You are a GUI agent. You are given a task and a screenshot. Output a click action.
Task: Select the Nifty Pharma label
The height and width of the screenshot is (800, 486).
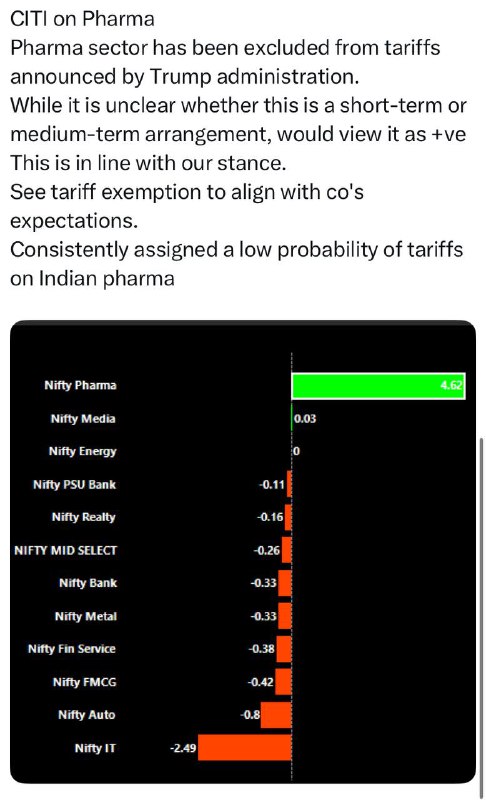(x=80, y=385)
